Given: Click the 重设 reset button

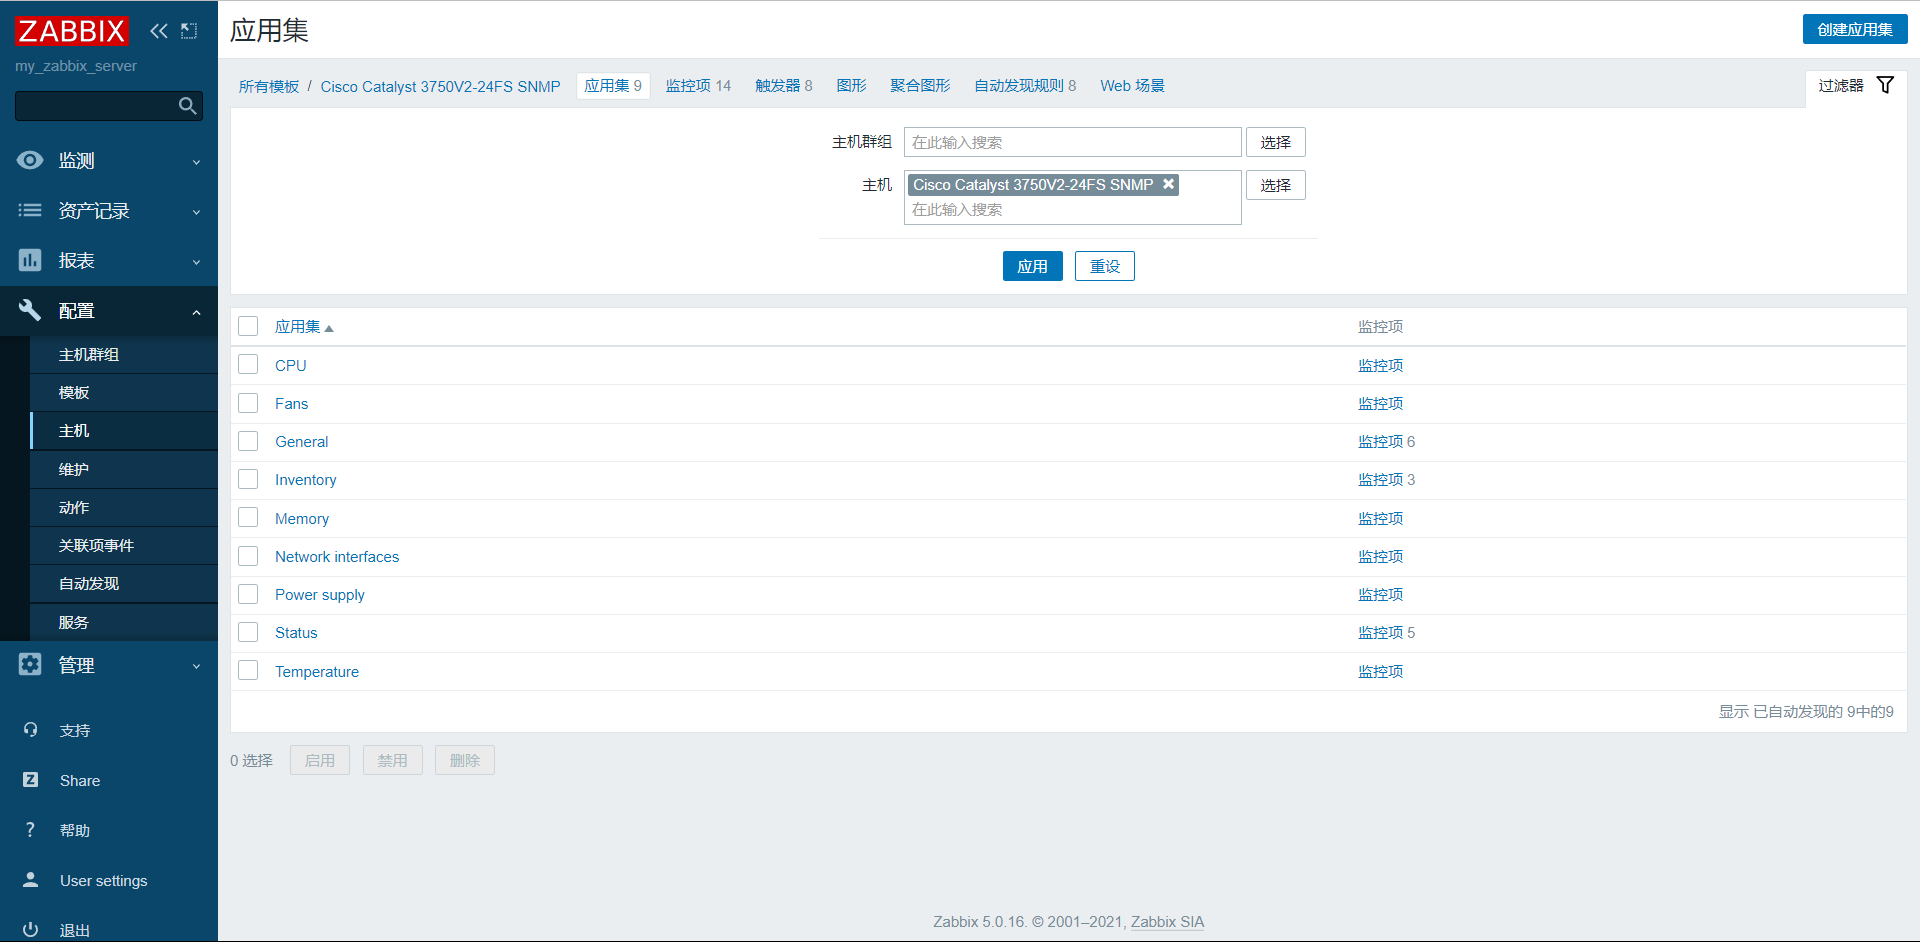Looking at the screenshot, I should pyautogui.click(x=1104, y=266).
